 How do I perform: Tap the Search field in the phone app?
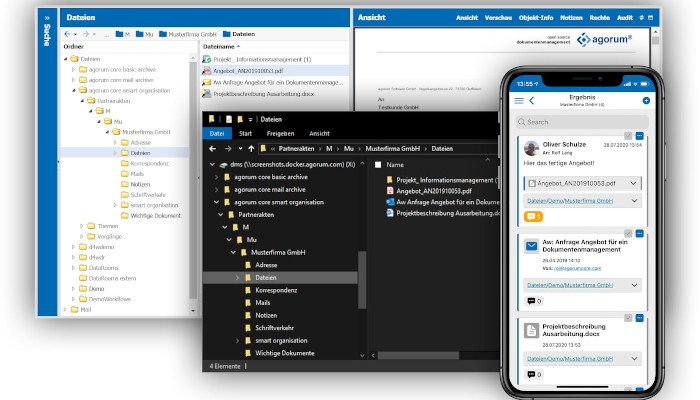[582, 122]
